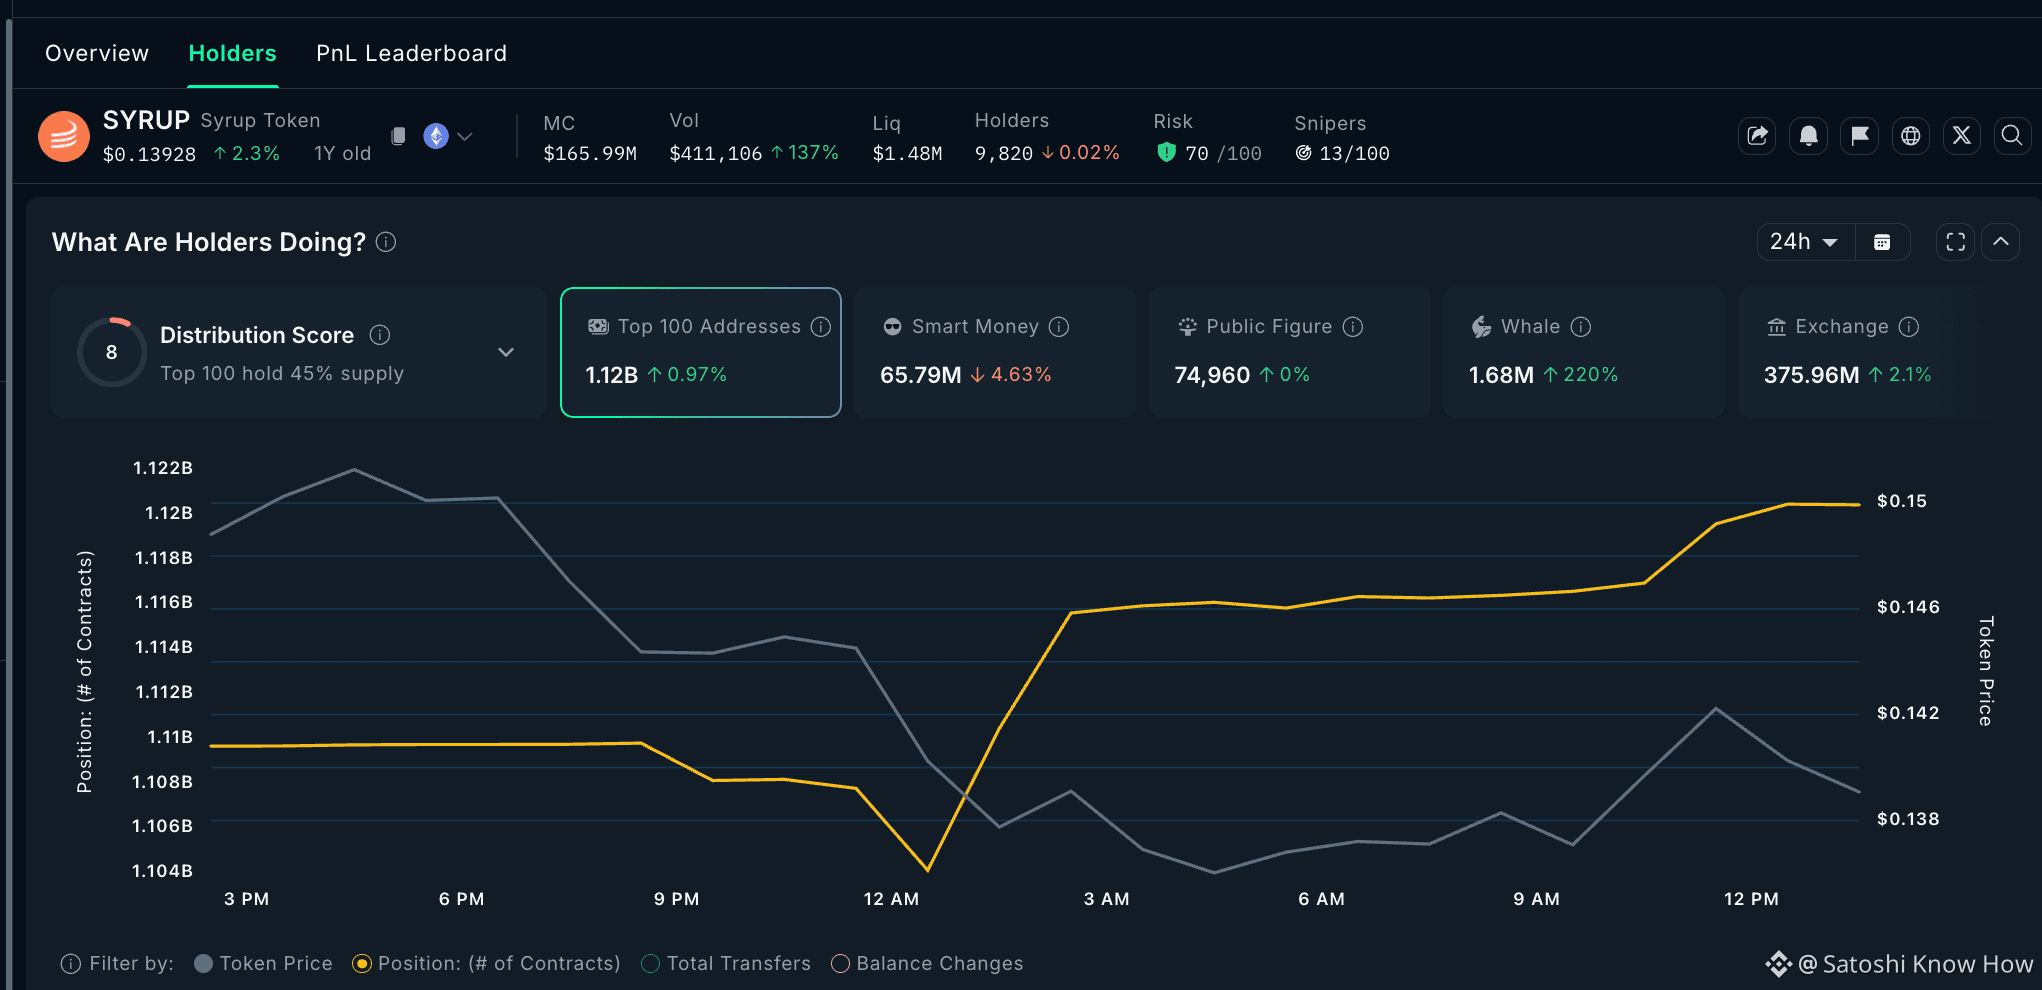Expand chart to fullscreen
2042x990 pixels.
pos(1955,242)
